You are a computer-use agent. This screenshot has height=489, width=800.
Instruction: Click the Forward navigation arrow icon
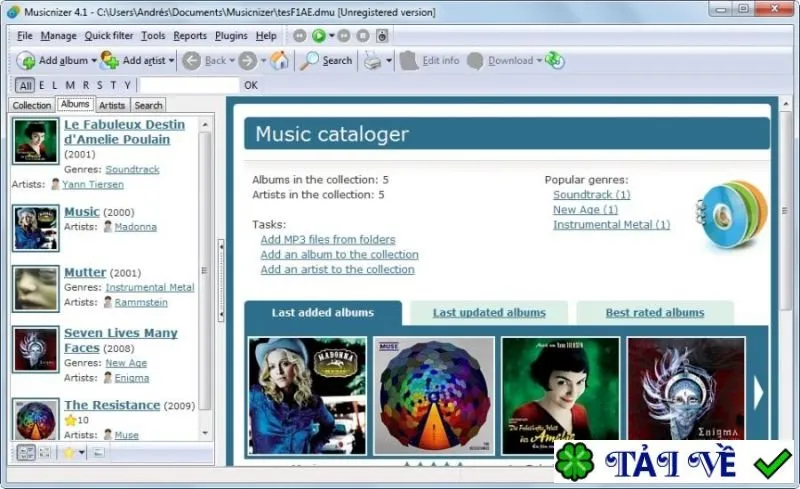coord(248,61)
